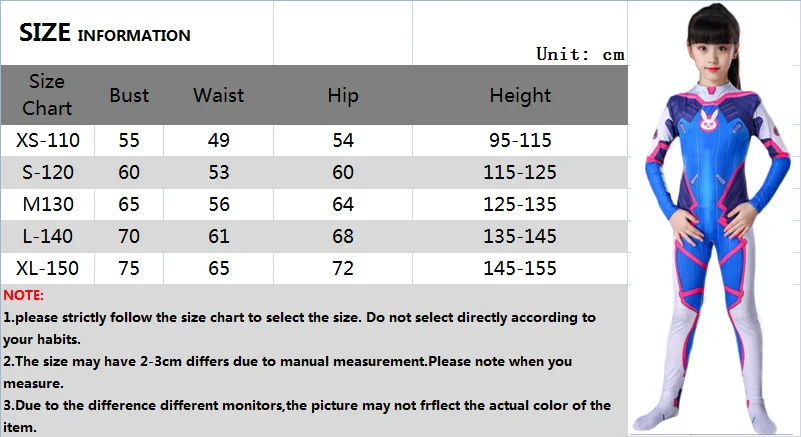Image resolution: width=801 pixels, height=437 pixels.
Task: Click the red NOTE: heading
Action: click(24, 296)
